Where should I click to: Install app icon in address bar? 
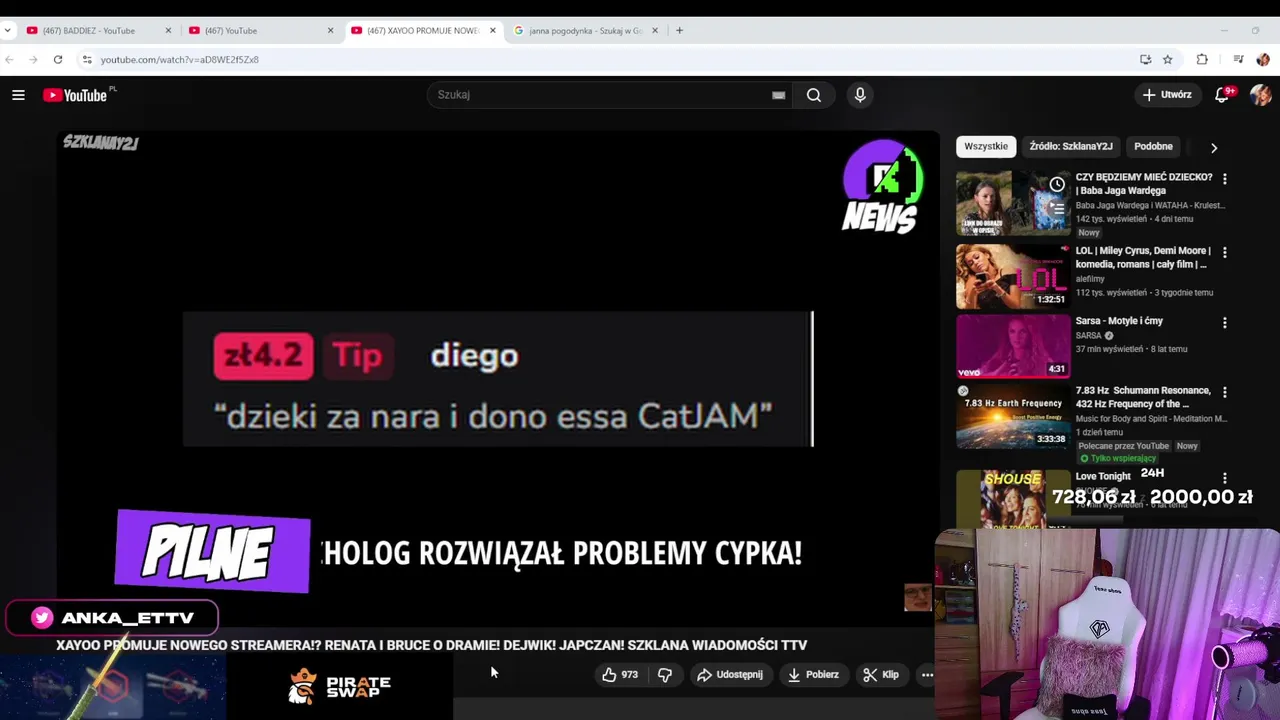tap(1145, 60)
